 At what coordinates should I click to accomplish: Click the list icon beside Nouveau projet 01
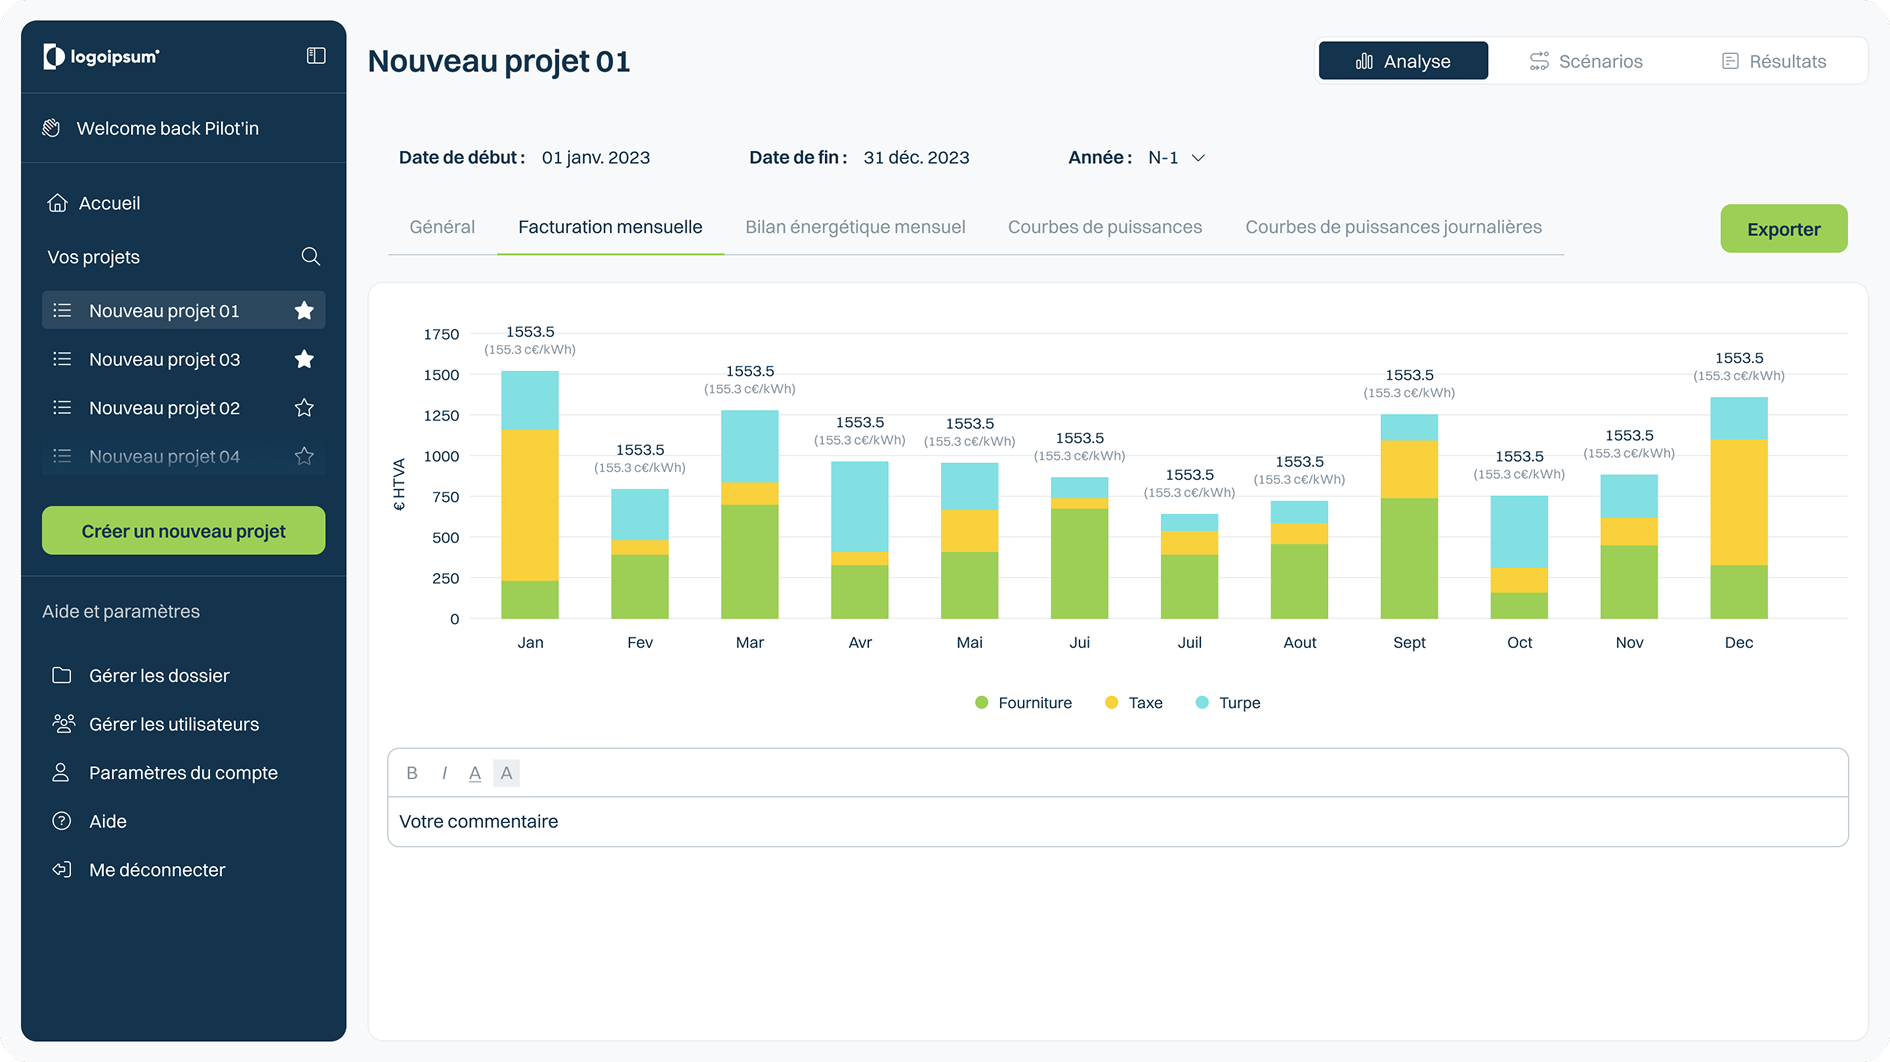[x=62, y=311]
